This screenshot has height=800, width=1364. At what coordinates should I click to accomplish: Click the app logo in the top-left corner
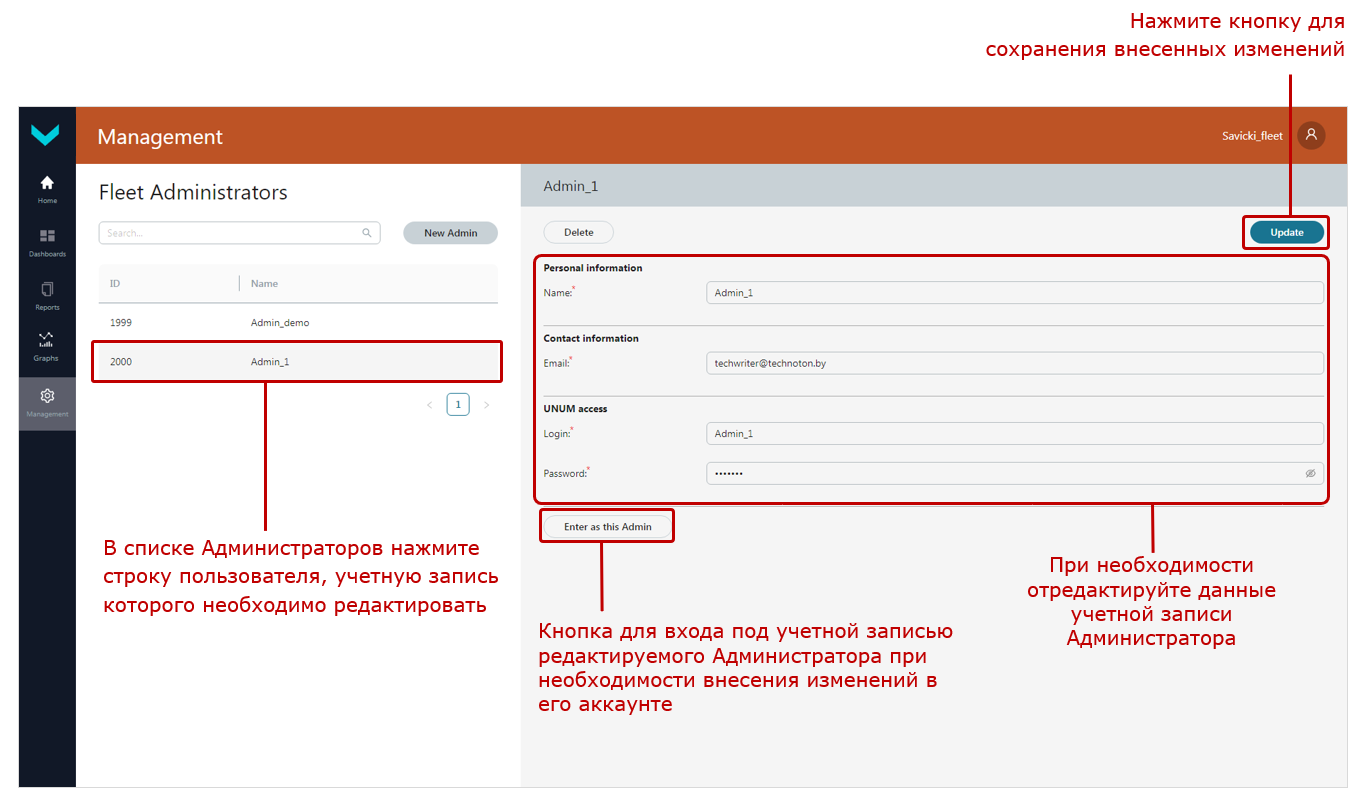point(46,135)
